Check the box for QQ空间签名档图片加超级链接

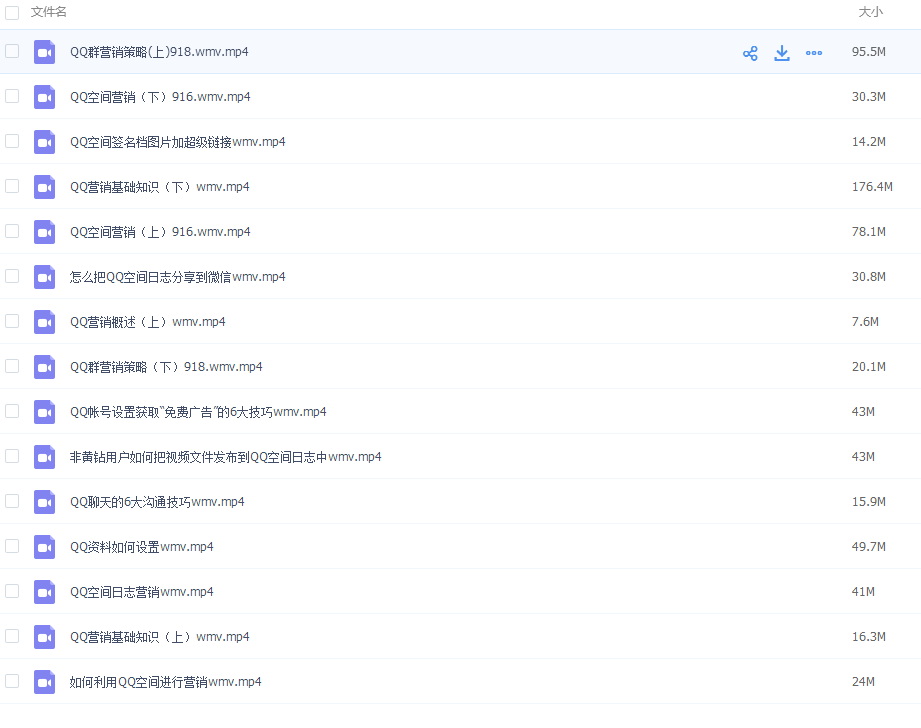(x=12, y=141)
